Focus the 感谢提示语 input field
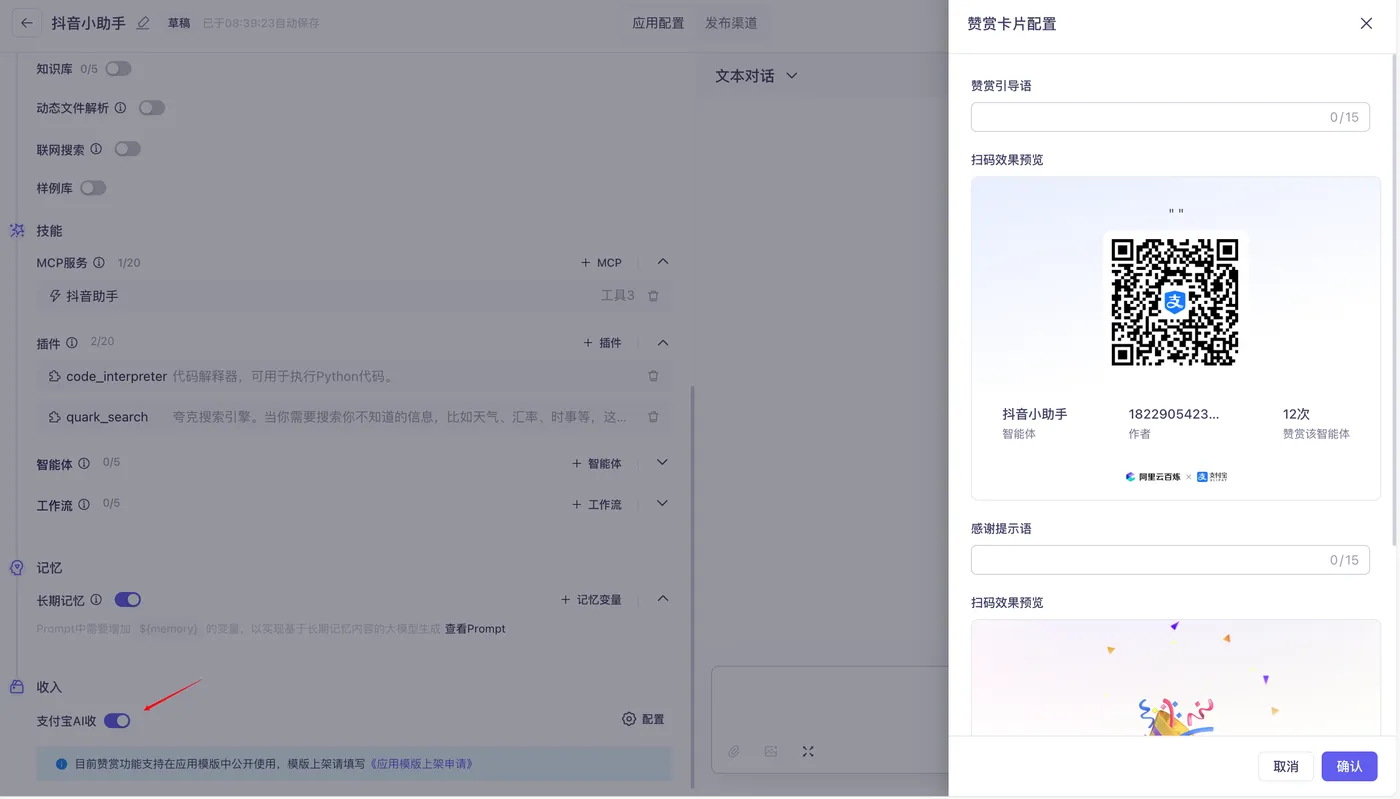 point(1170,560)
